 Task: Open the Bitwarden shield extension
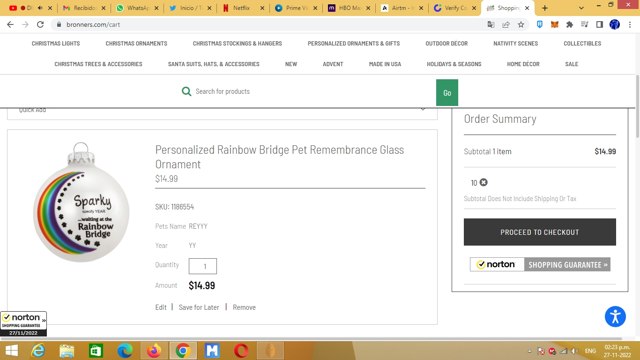[x=540, y=24]
